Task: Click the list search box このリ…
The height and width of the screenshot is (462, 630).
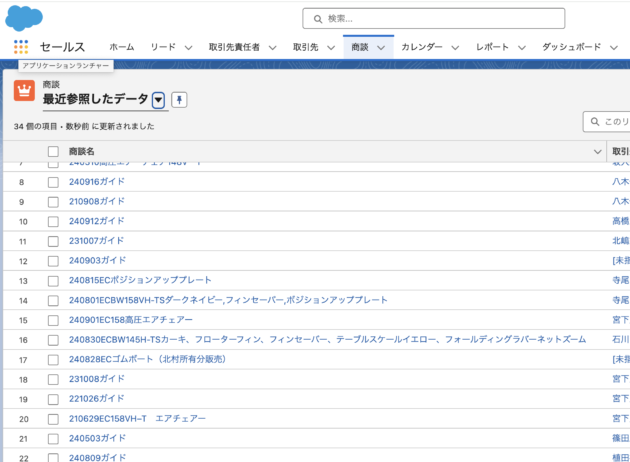Action: click(607, 121)
